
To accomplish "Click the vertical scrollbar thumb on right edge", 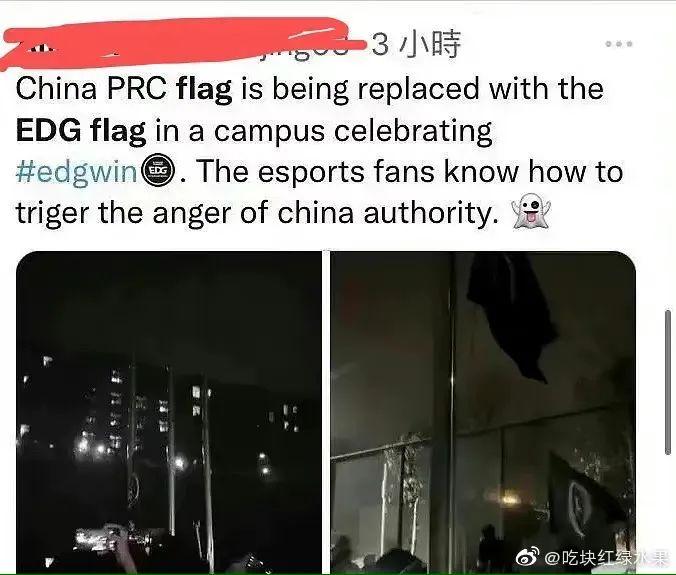I will tap(668, 381).
